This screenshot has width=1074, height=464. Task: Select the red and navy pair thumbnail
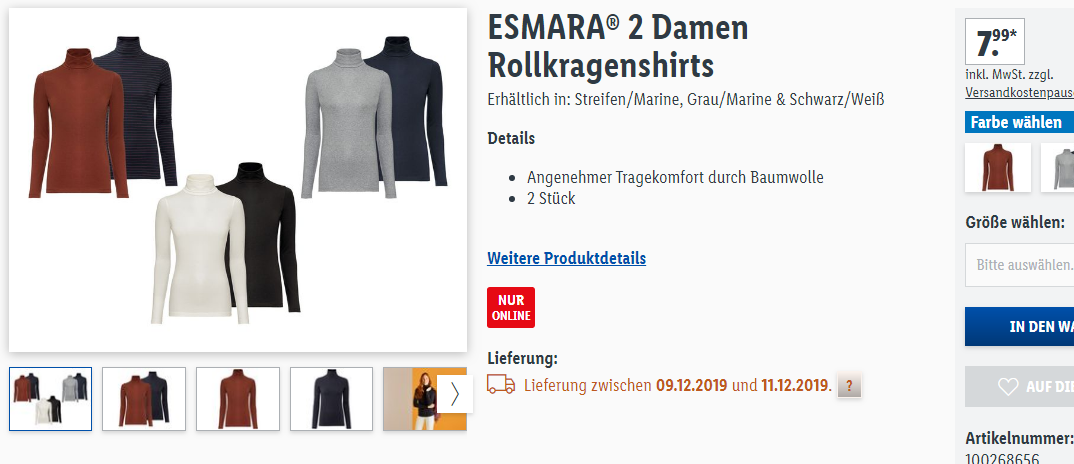[144, 399]
